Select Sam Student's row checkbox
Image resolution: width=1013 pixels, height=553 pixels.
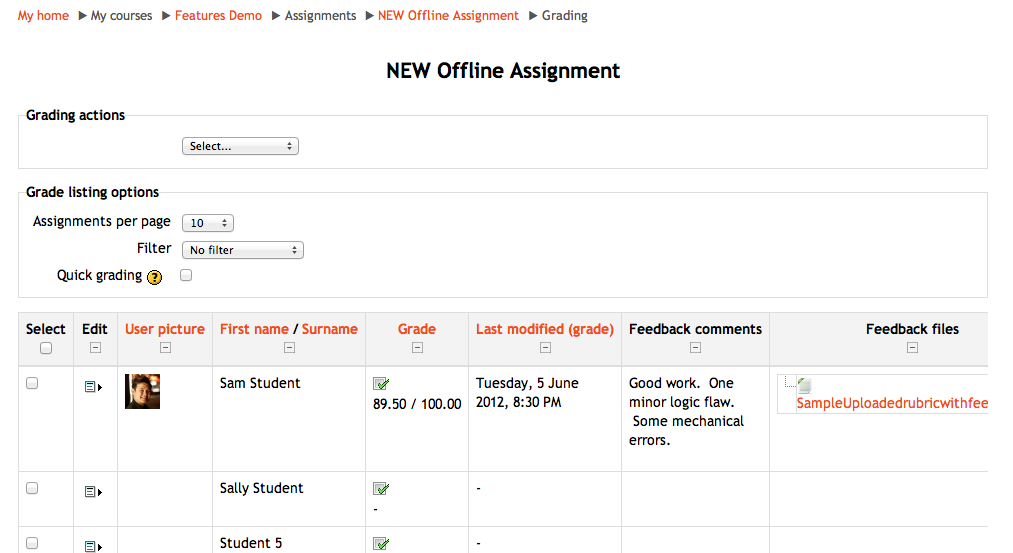32,383
